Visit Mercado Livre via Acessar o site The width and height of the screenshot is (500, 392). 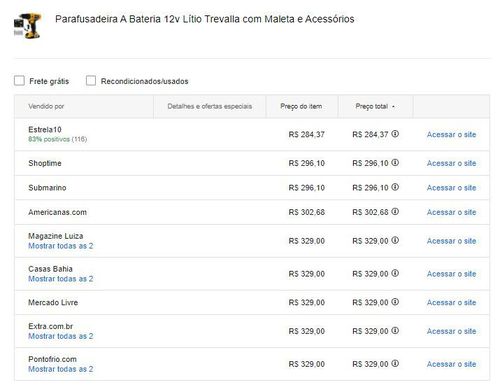pos(451,302)
